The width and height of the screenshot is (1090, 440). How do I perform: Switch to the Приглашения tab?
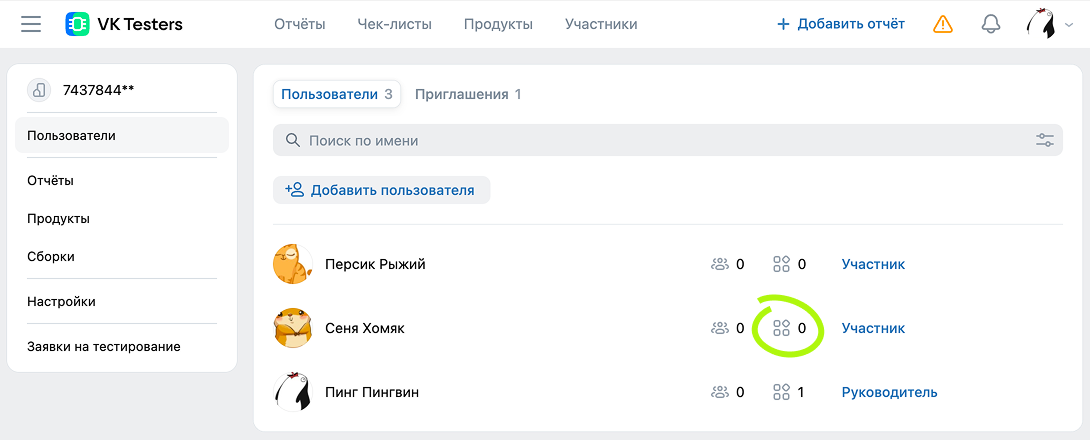[x=468, y=95]
